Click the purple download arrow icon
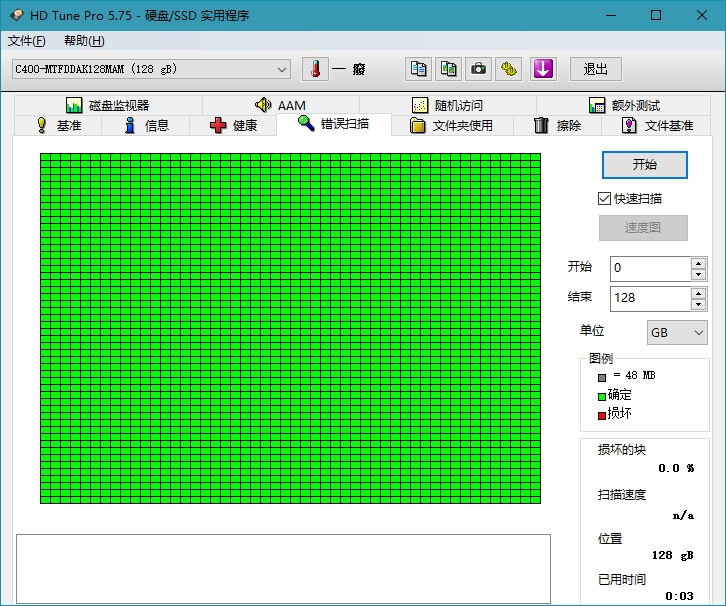The width and height of the screenshot is (726, 606). tap(543, 69)
